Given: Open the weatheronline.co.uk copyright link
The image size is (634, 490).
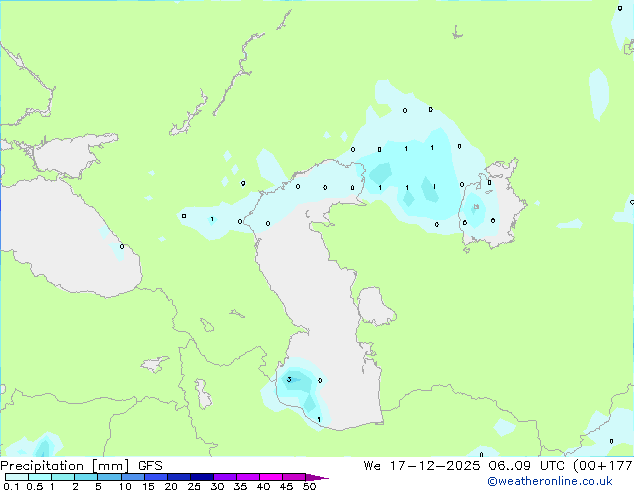Looking at the screenshot, I should click(x=549, y=481).
